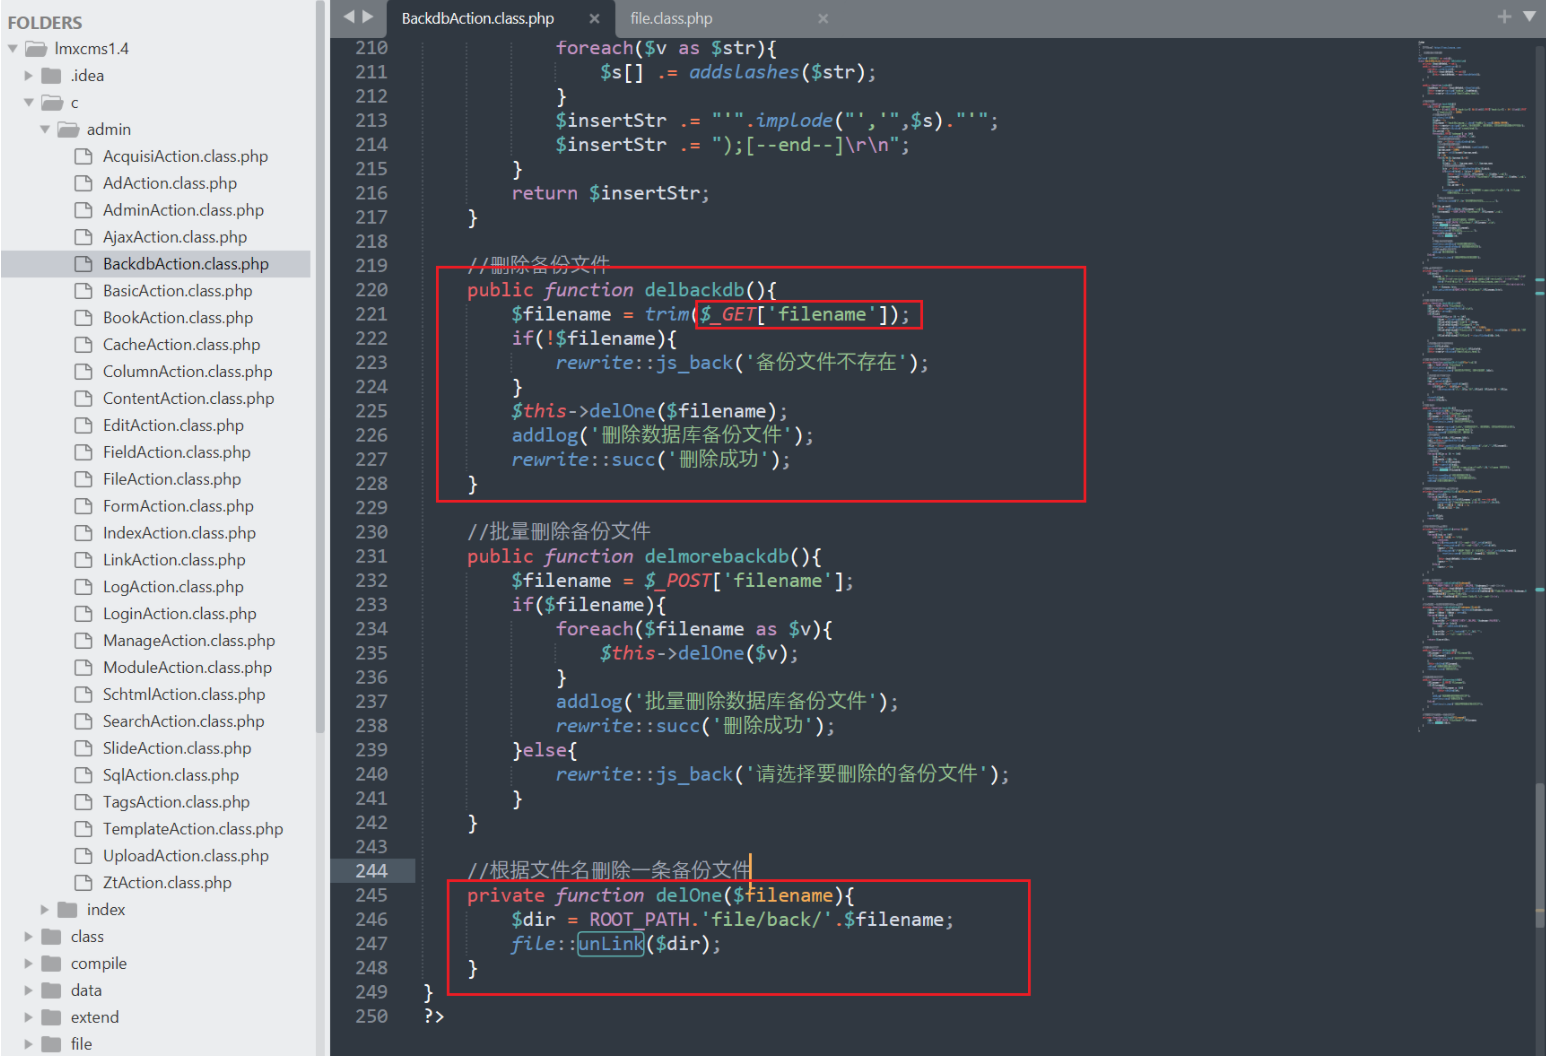Open TemplateAction.class.php file
Image resolution: width=1546 pixels, height=1056 pixels.
click(x=193, y=831)
